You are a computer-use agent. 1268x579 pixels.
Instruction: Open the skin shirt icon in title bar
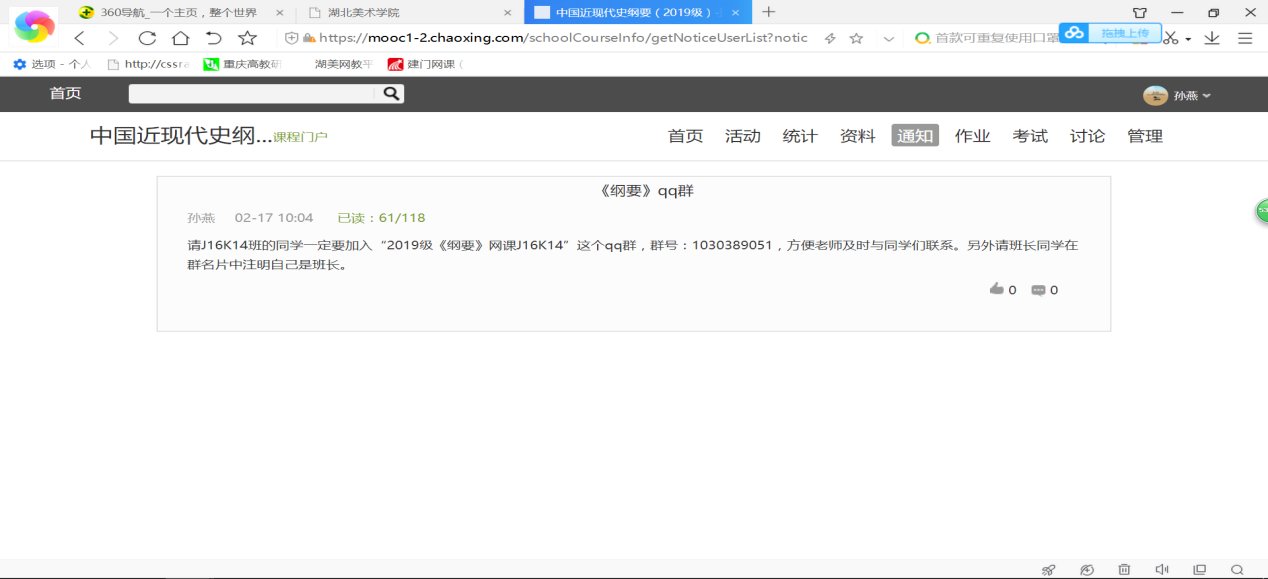(1139, 12)
